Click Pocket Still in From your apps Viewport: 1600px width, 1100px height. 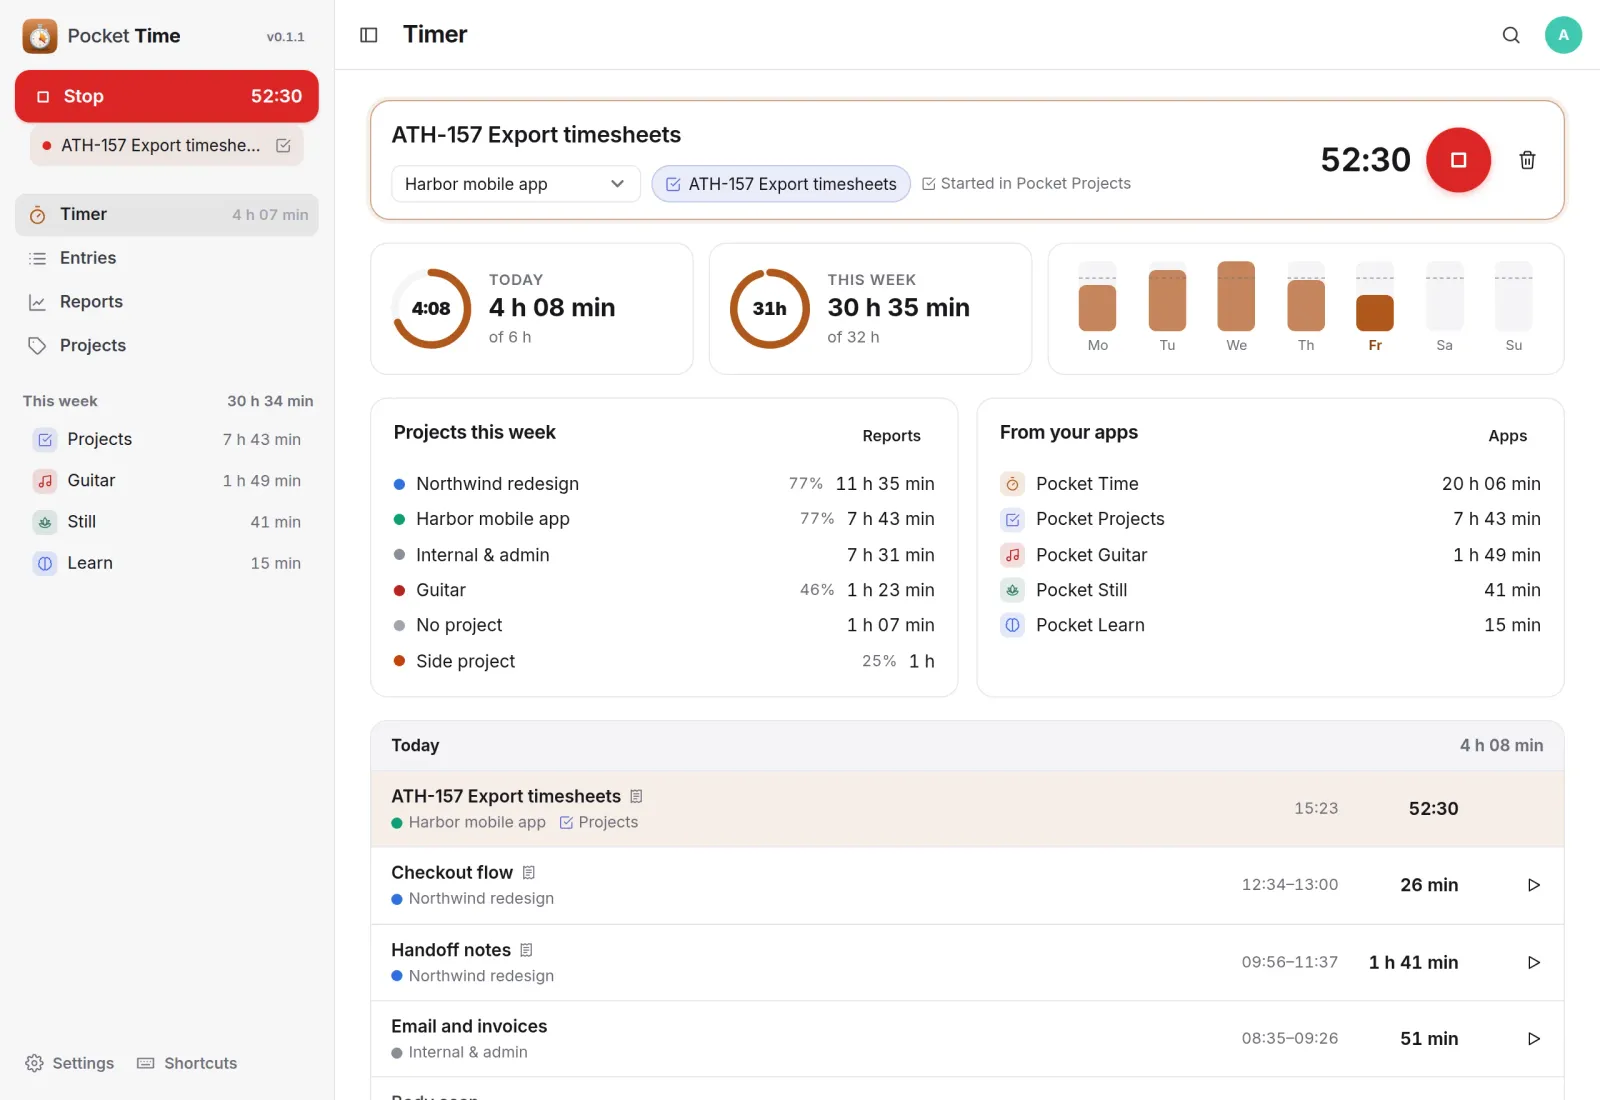click(1270, 590)
